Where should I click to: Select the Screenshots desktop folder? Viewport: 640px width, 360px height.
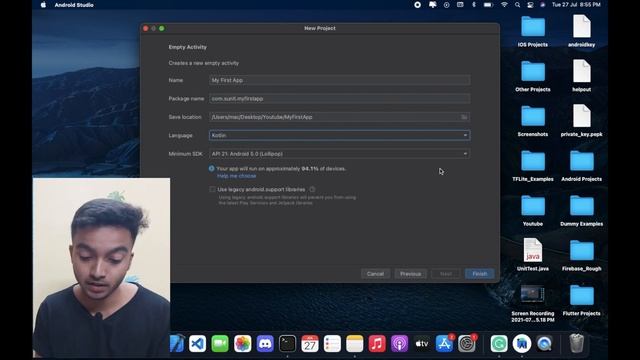coord(533,121)
